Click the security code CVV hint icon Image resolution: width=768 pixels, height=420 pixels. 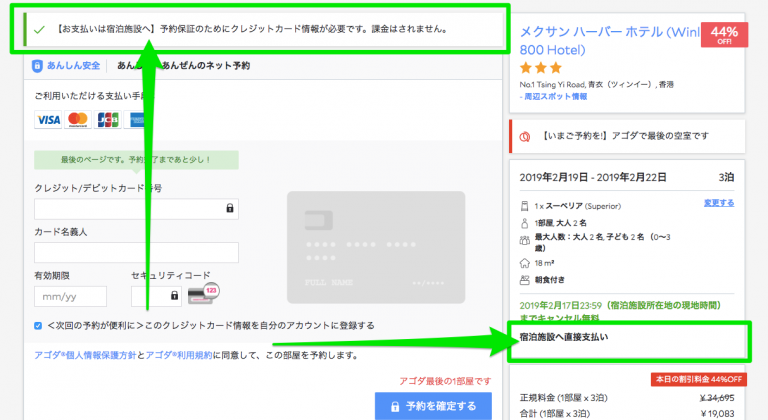203,295
